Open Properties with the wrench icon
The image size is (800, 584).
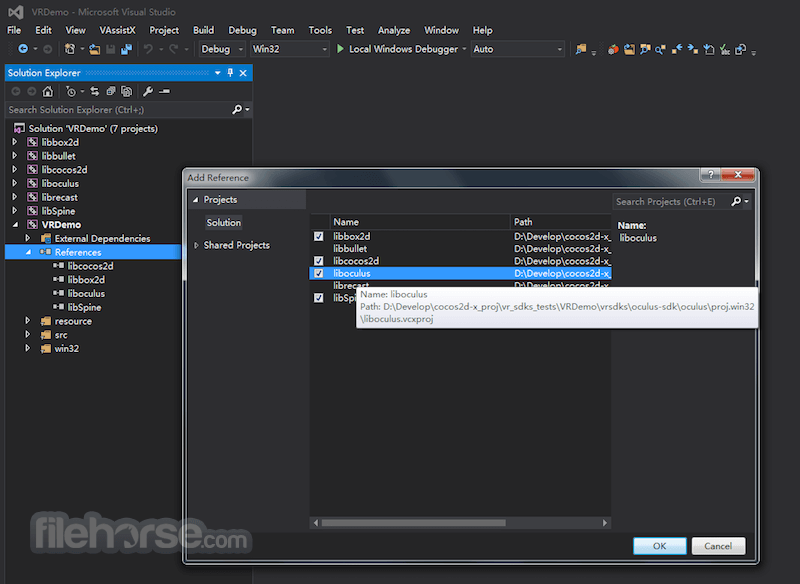coord(148,91)
